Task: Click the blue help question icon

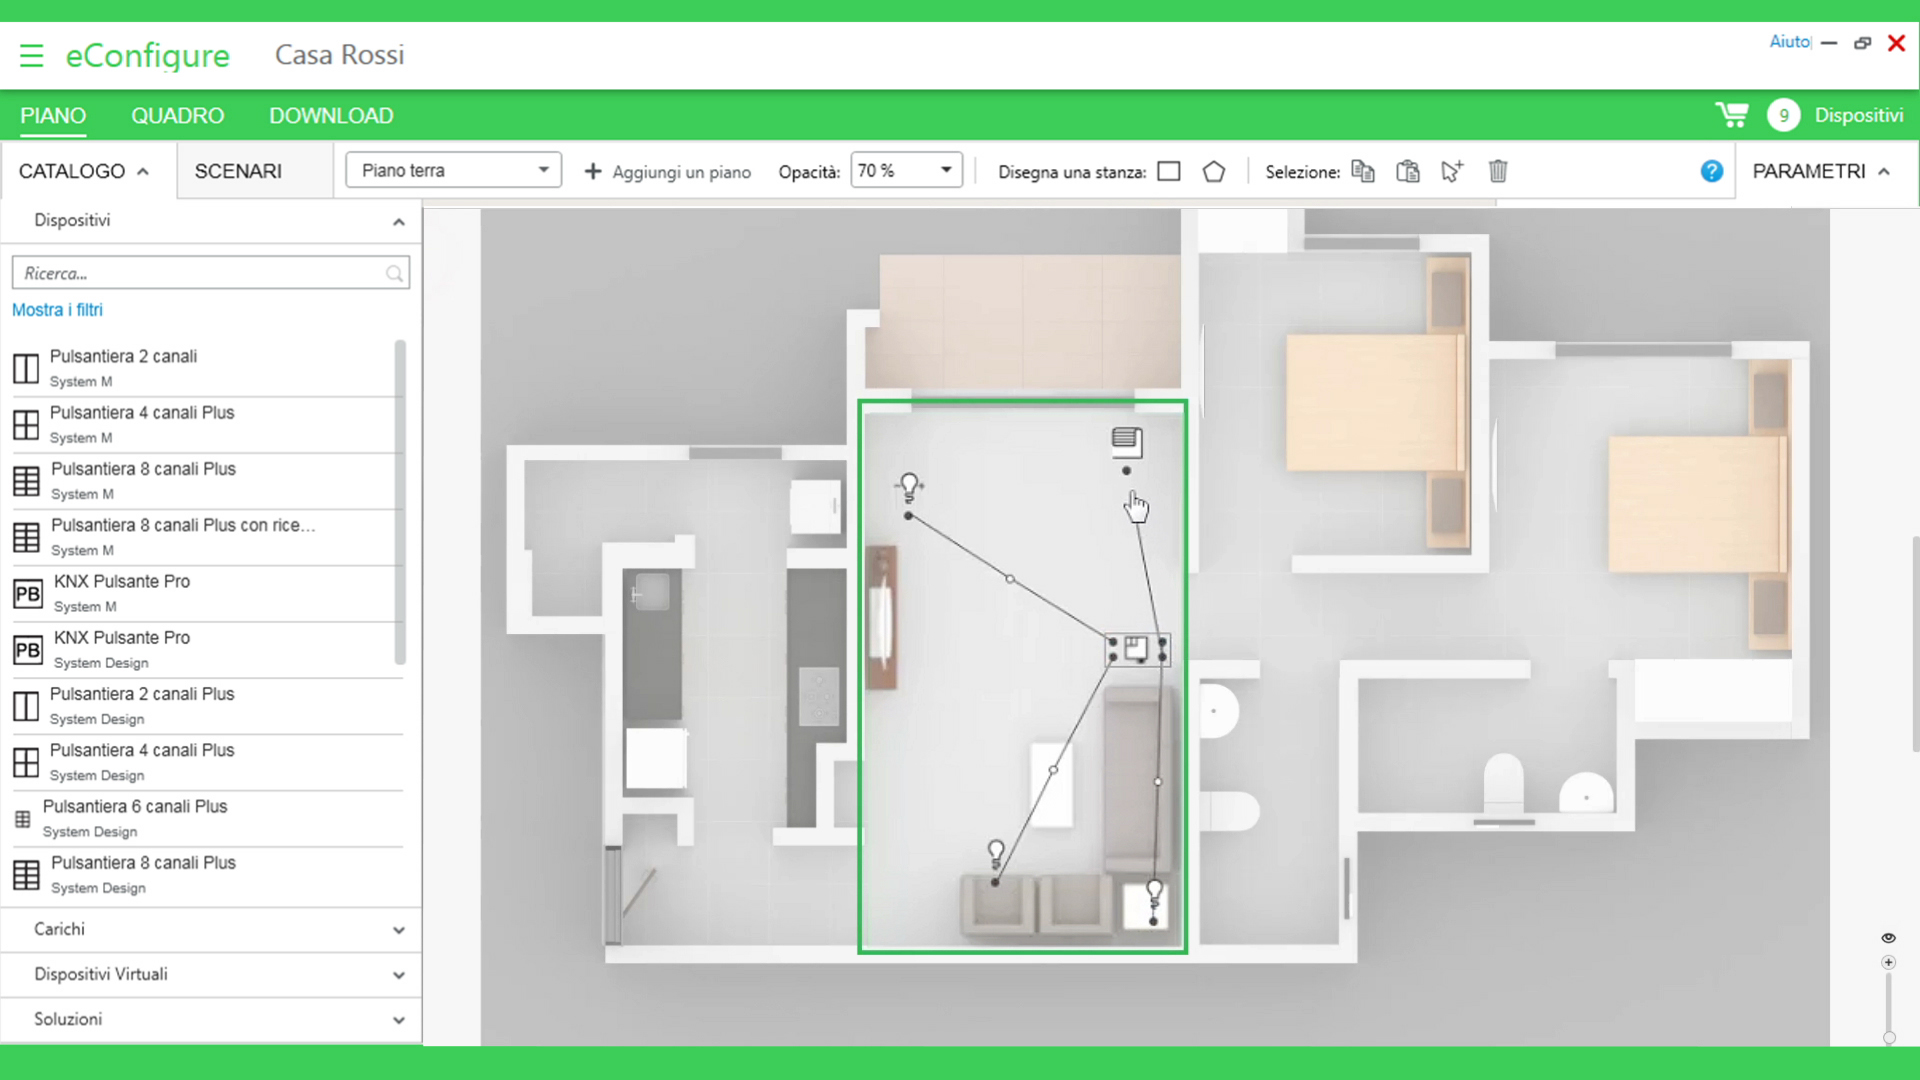Action: point(1711,171)
